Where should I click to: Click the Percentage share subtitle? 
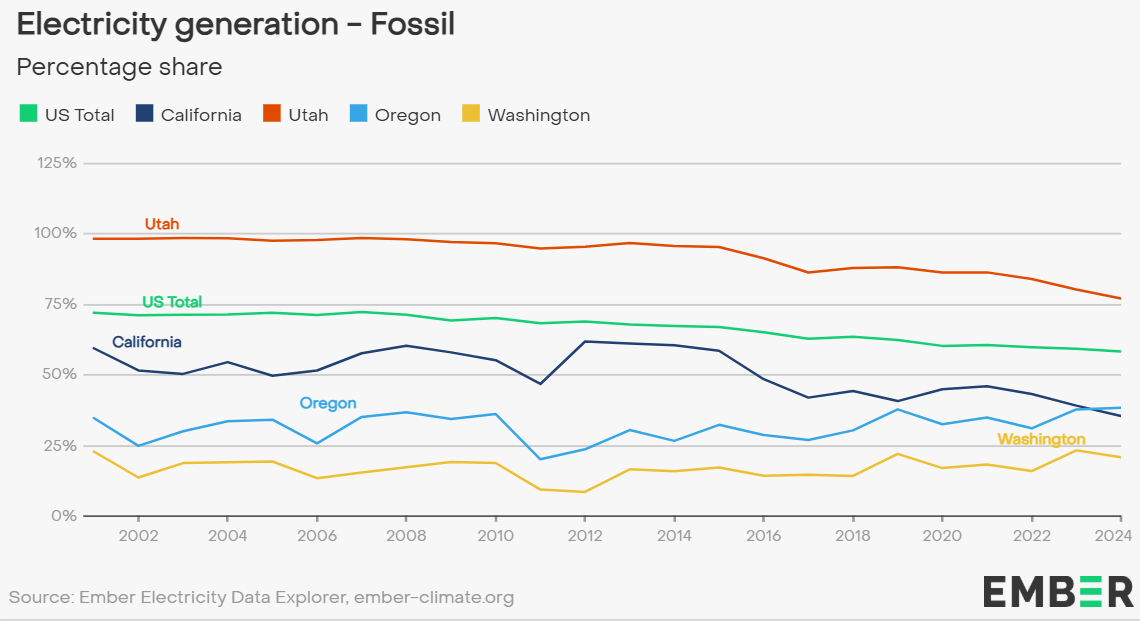pos(119,67)
